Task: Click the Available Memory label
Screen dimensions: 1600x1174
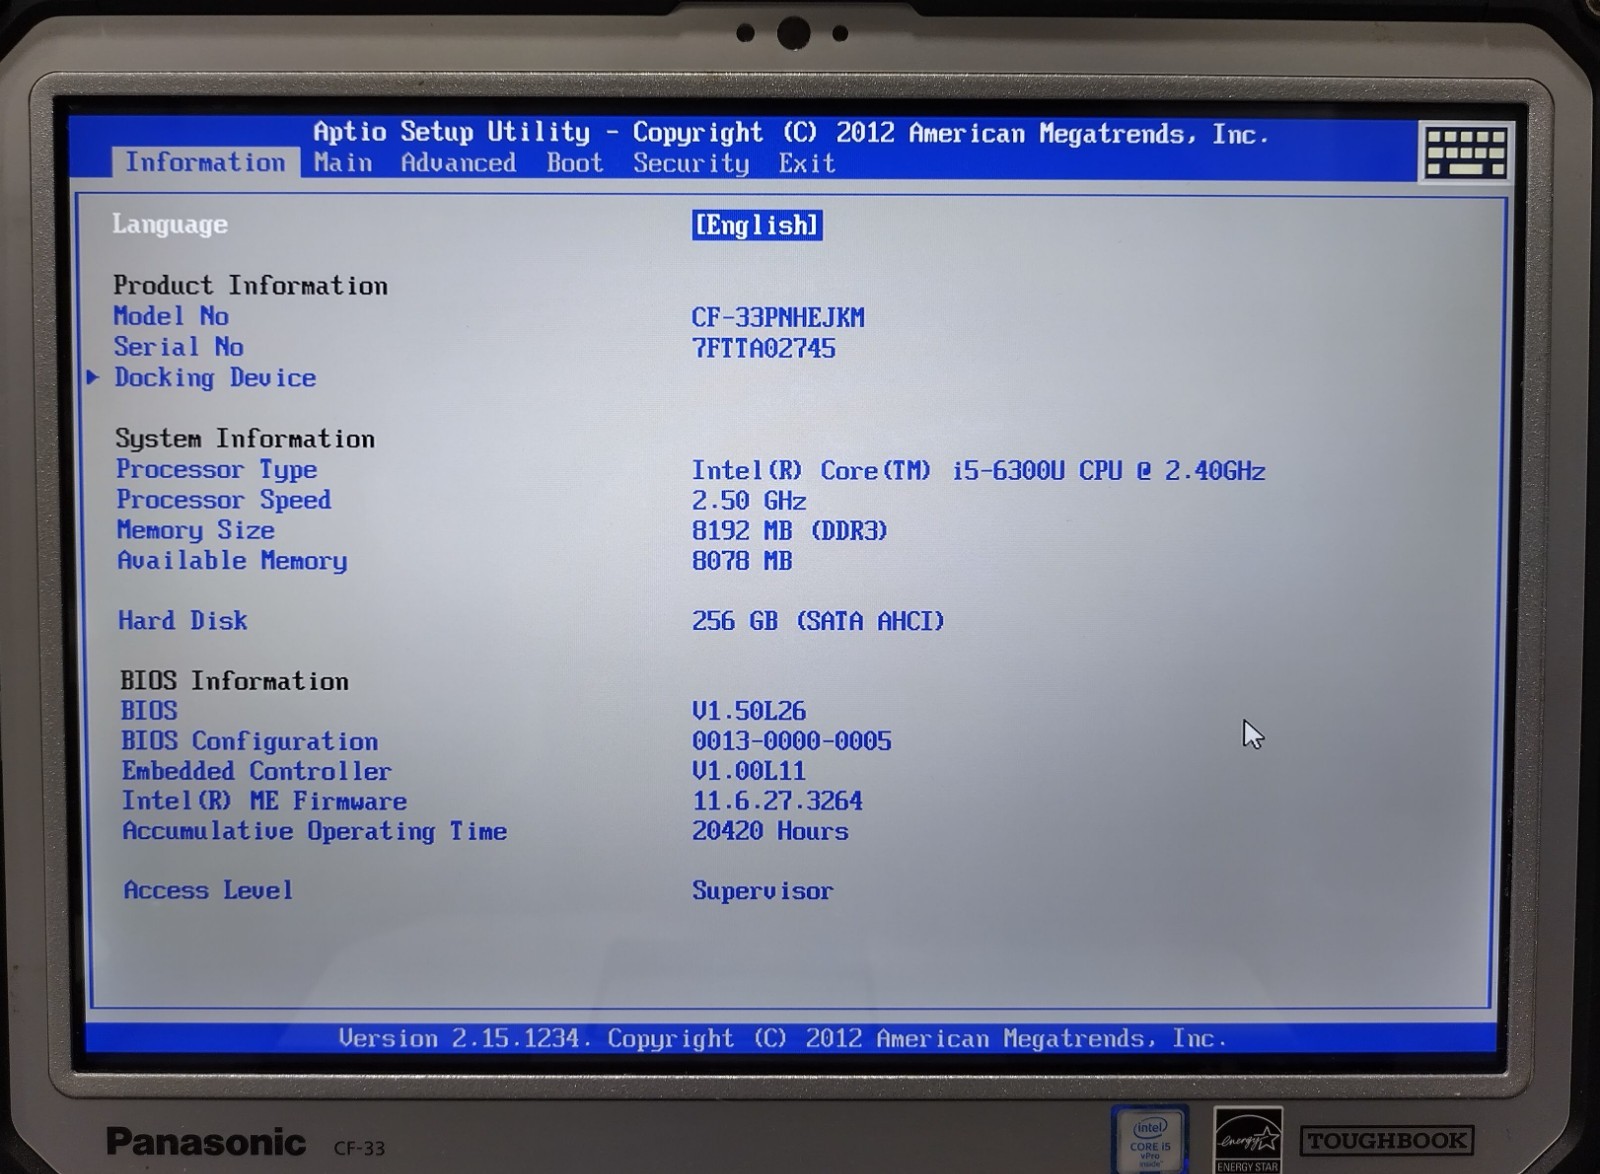Action: click(x=232, y=560)
